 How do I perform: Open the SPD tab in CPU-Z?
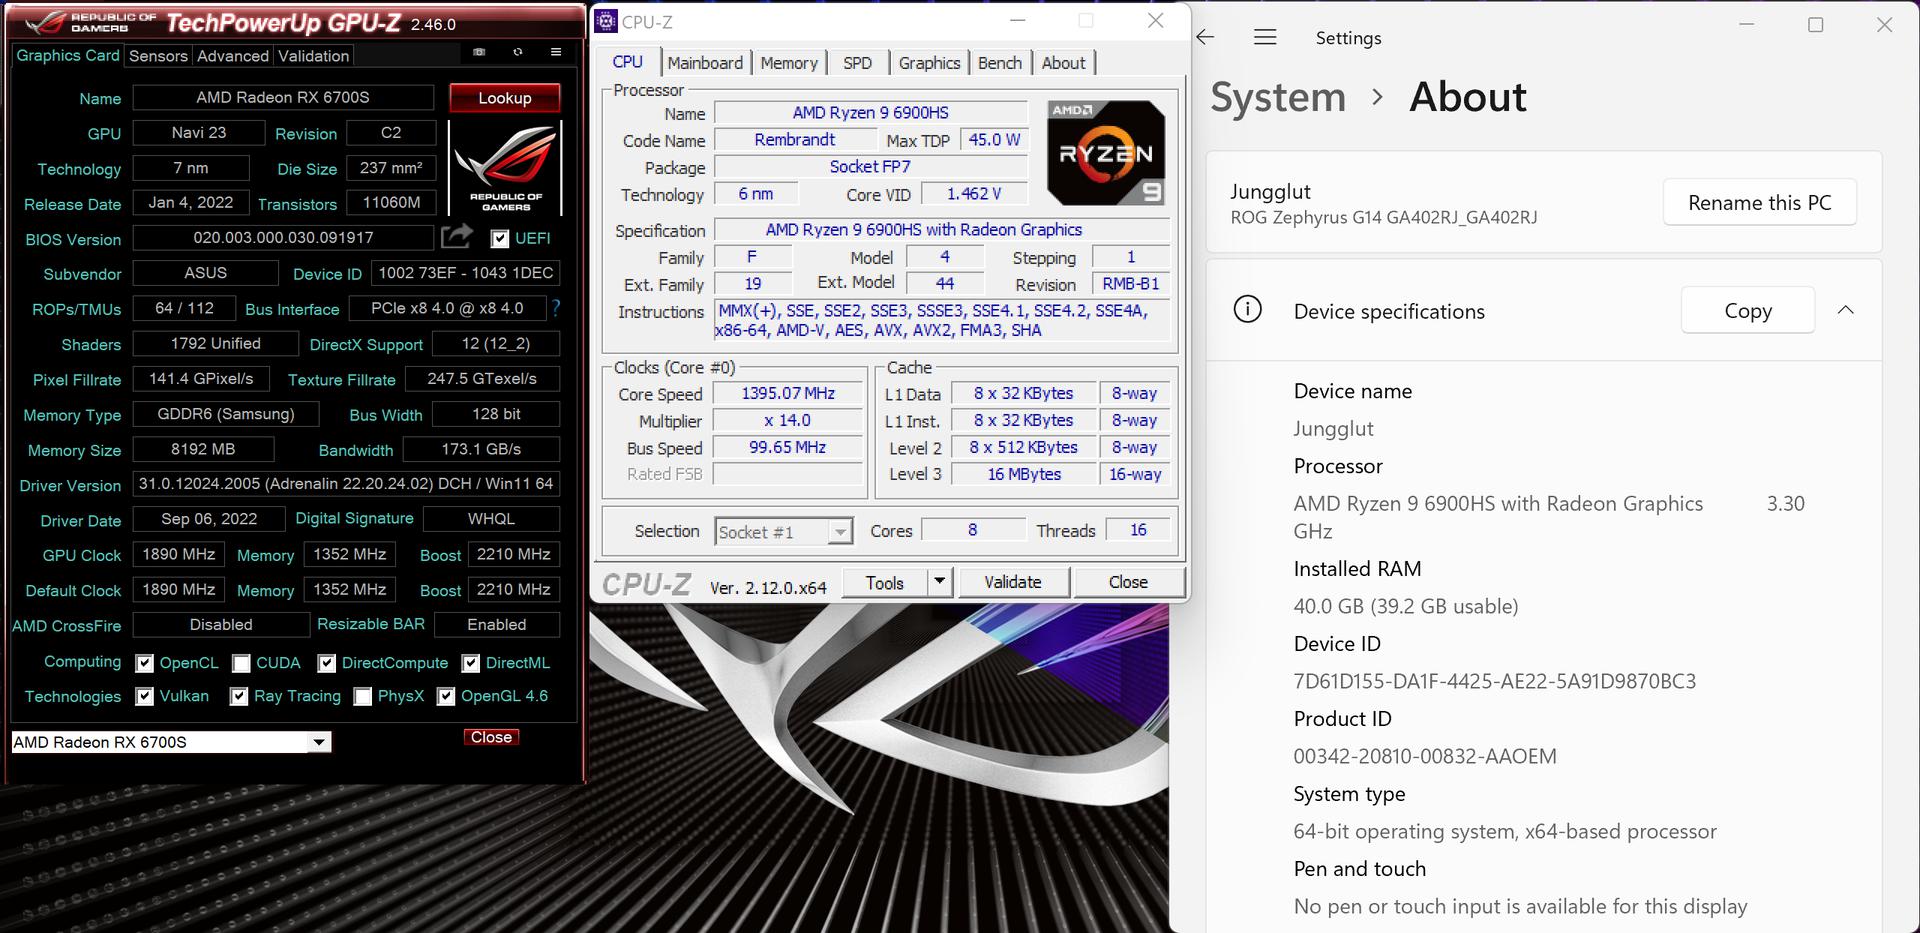click(857, 63)
